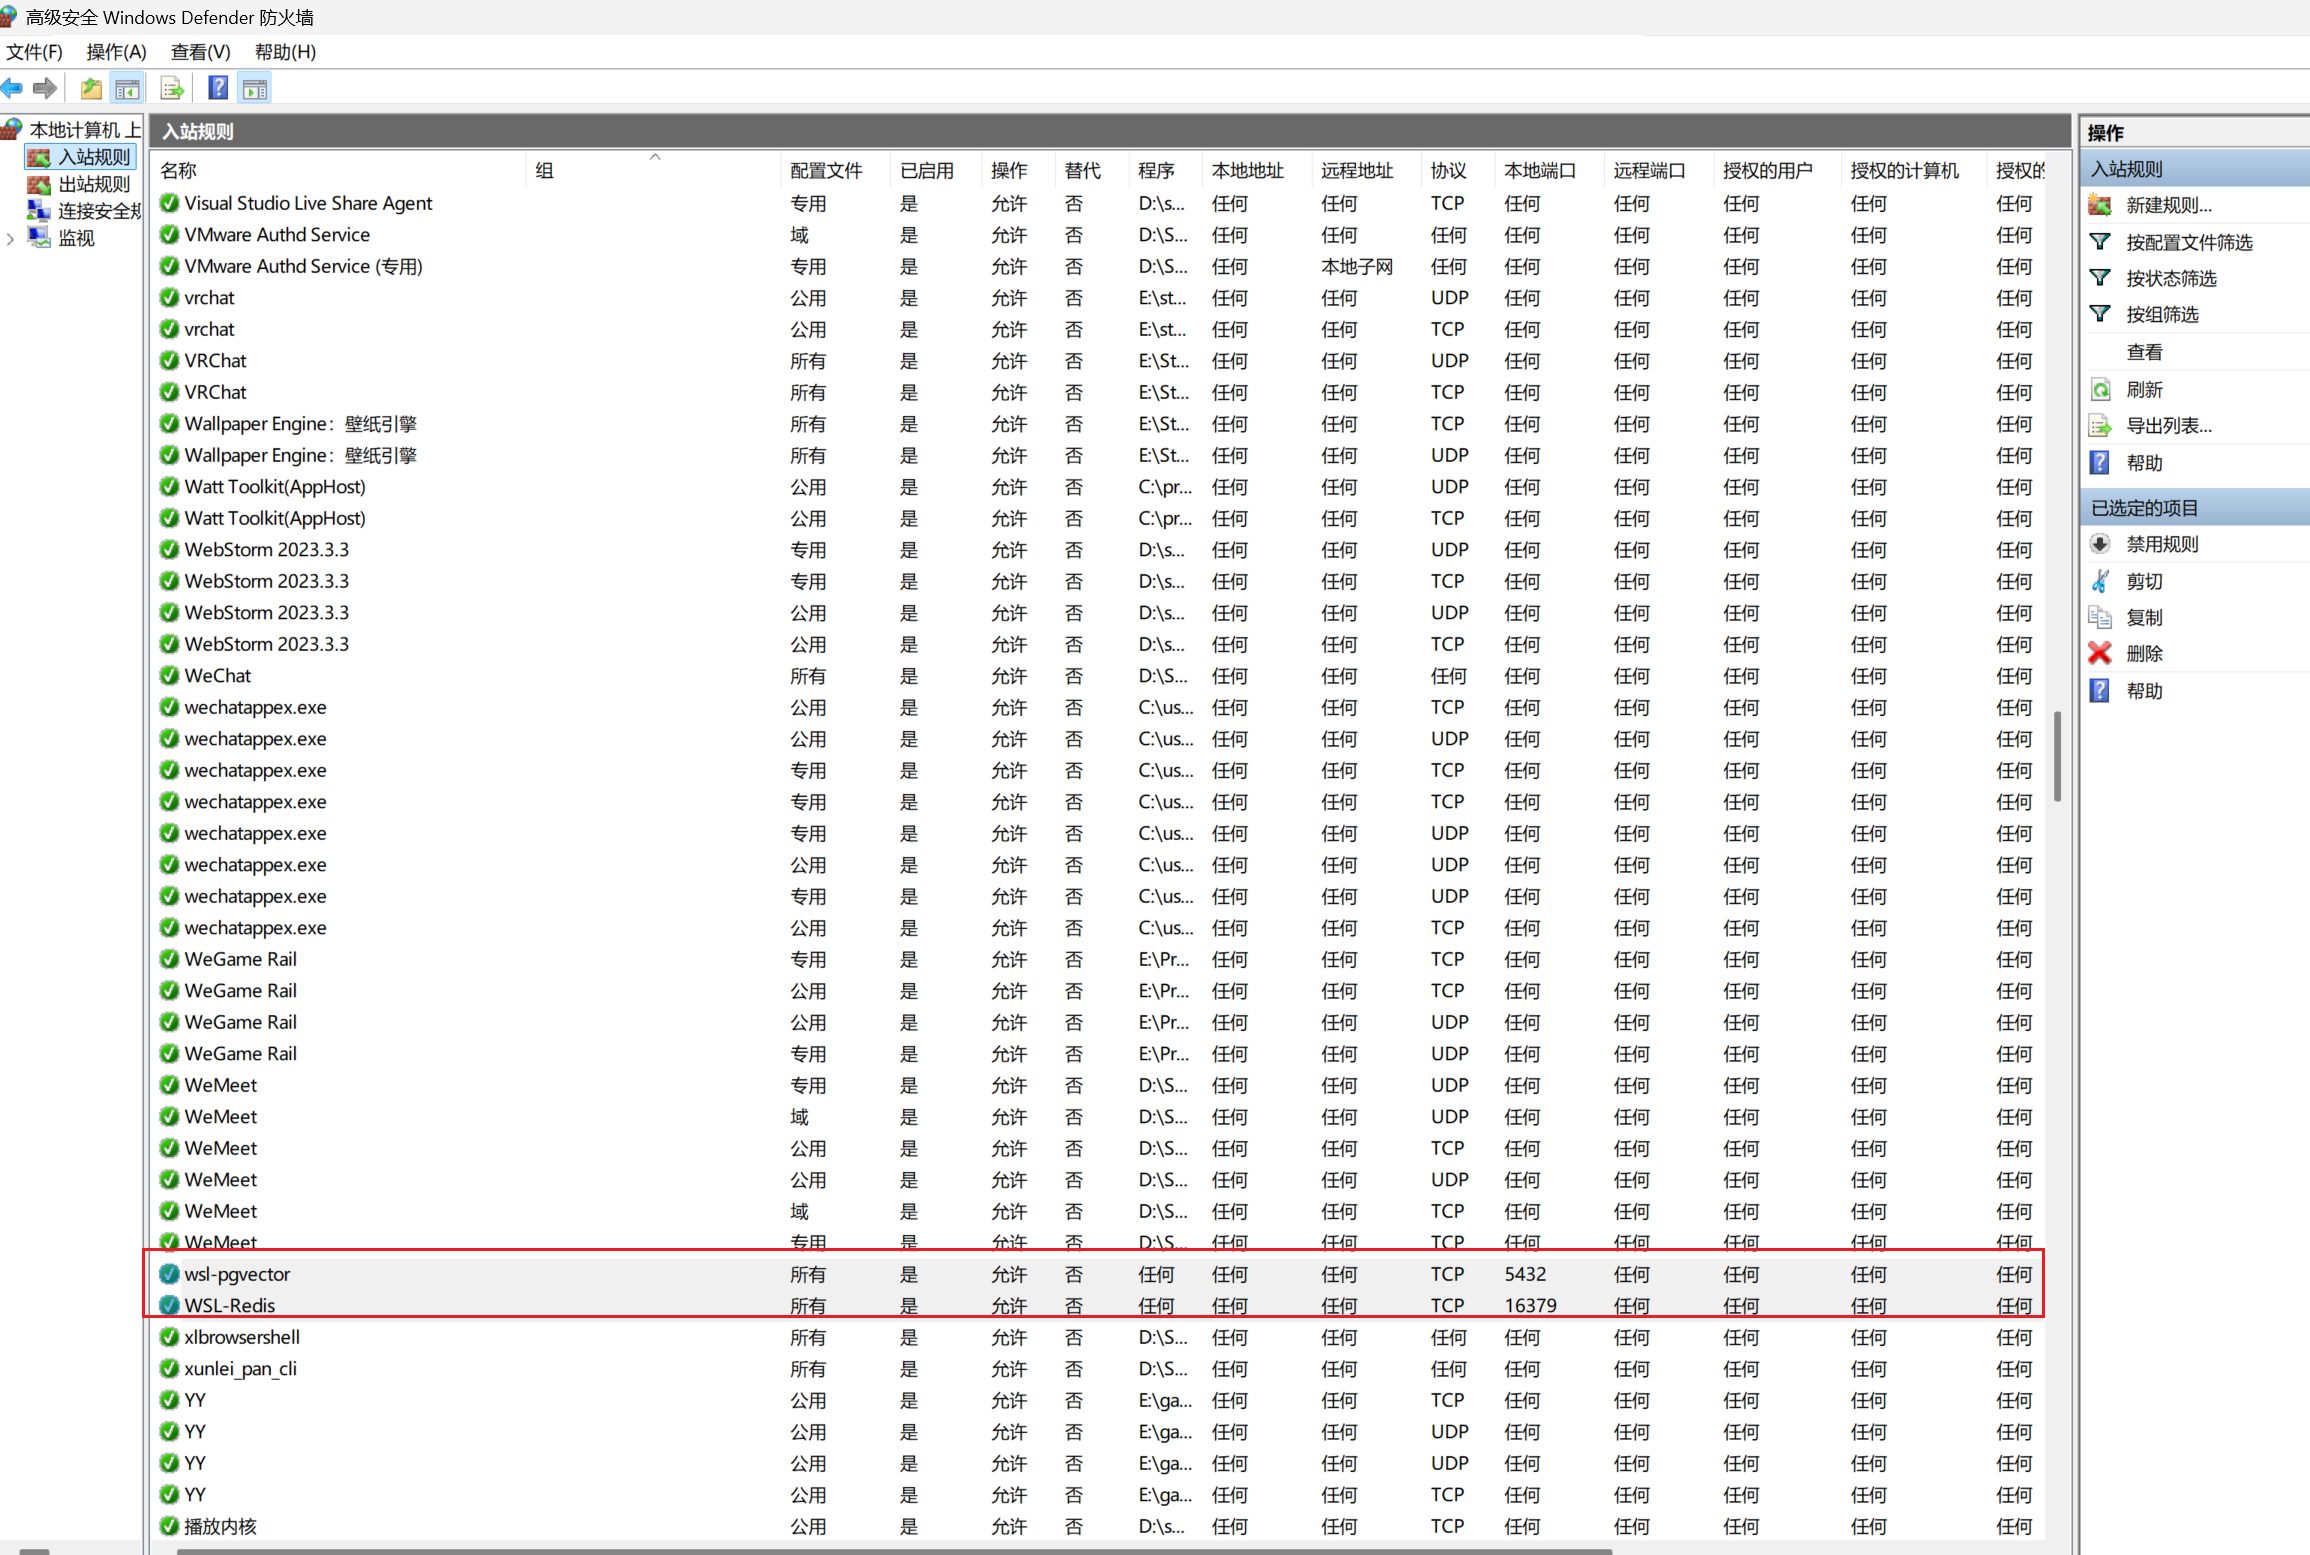2310x1555 pixels.
Task: Sort by the 组 column header
Action: (x=654, y=171)
